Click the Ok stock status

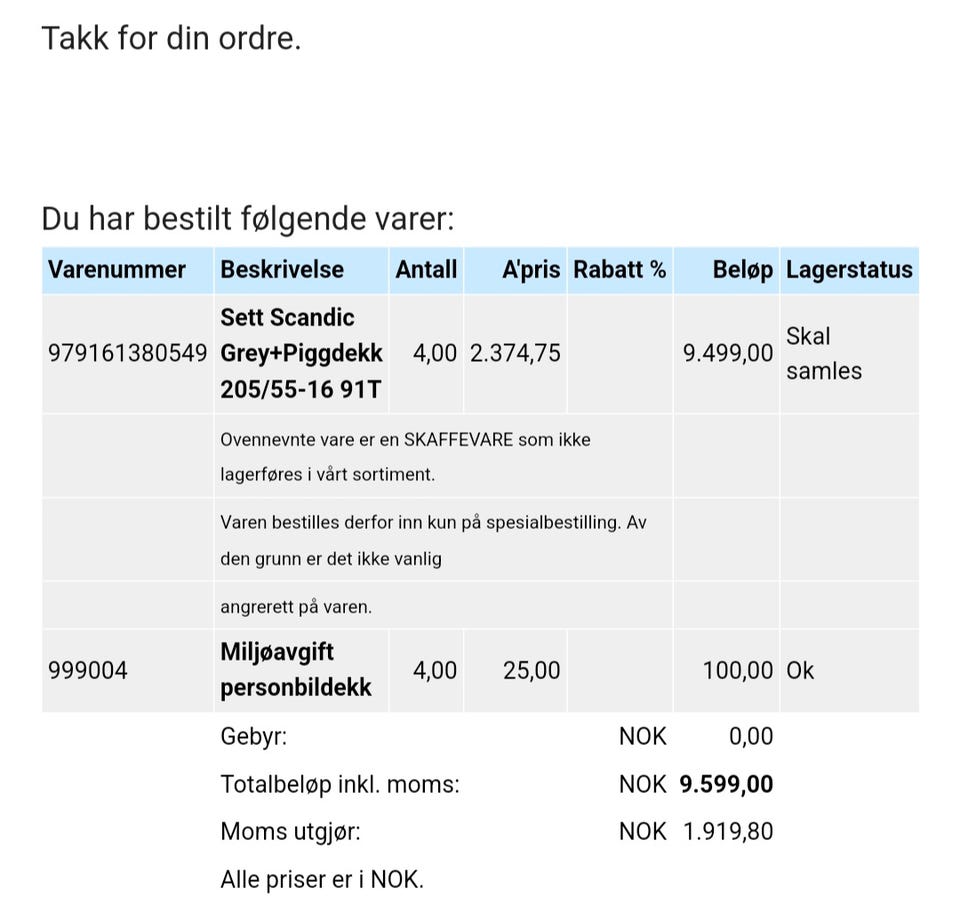[800, 670]
